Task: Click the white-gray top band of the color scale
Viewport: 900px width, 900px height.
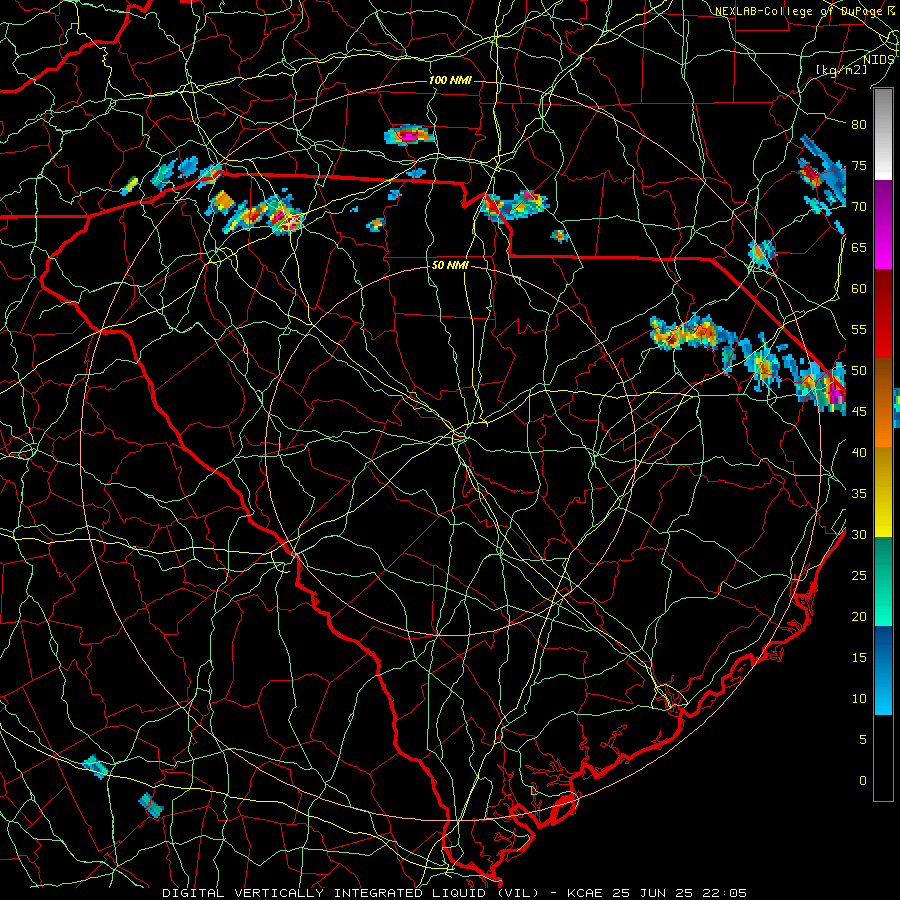Action: (883, 135)
